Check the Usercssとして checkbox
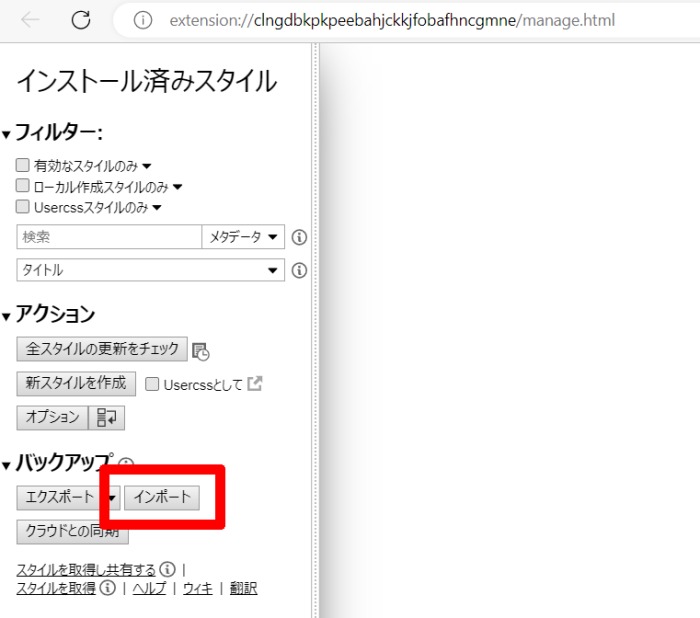The width and height of the screenshot is (700, 618). (x=152, y=384)
